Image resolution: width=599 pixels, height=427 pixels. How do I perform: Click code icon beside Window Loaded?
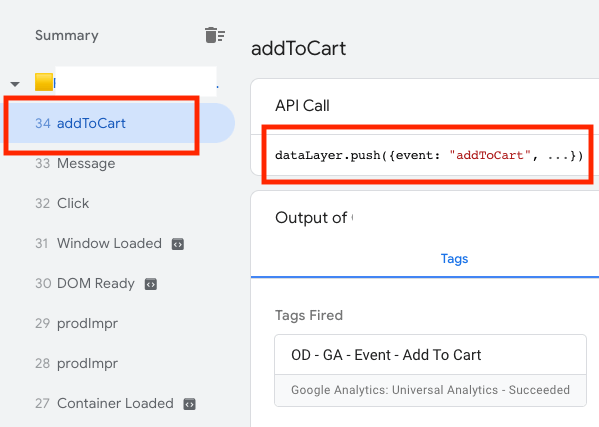click(x=178, y=244)
